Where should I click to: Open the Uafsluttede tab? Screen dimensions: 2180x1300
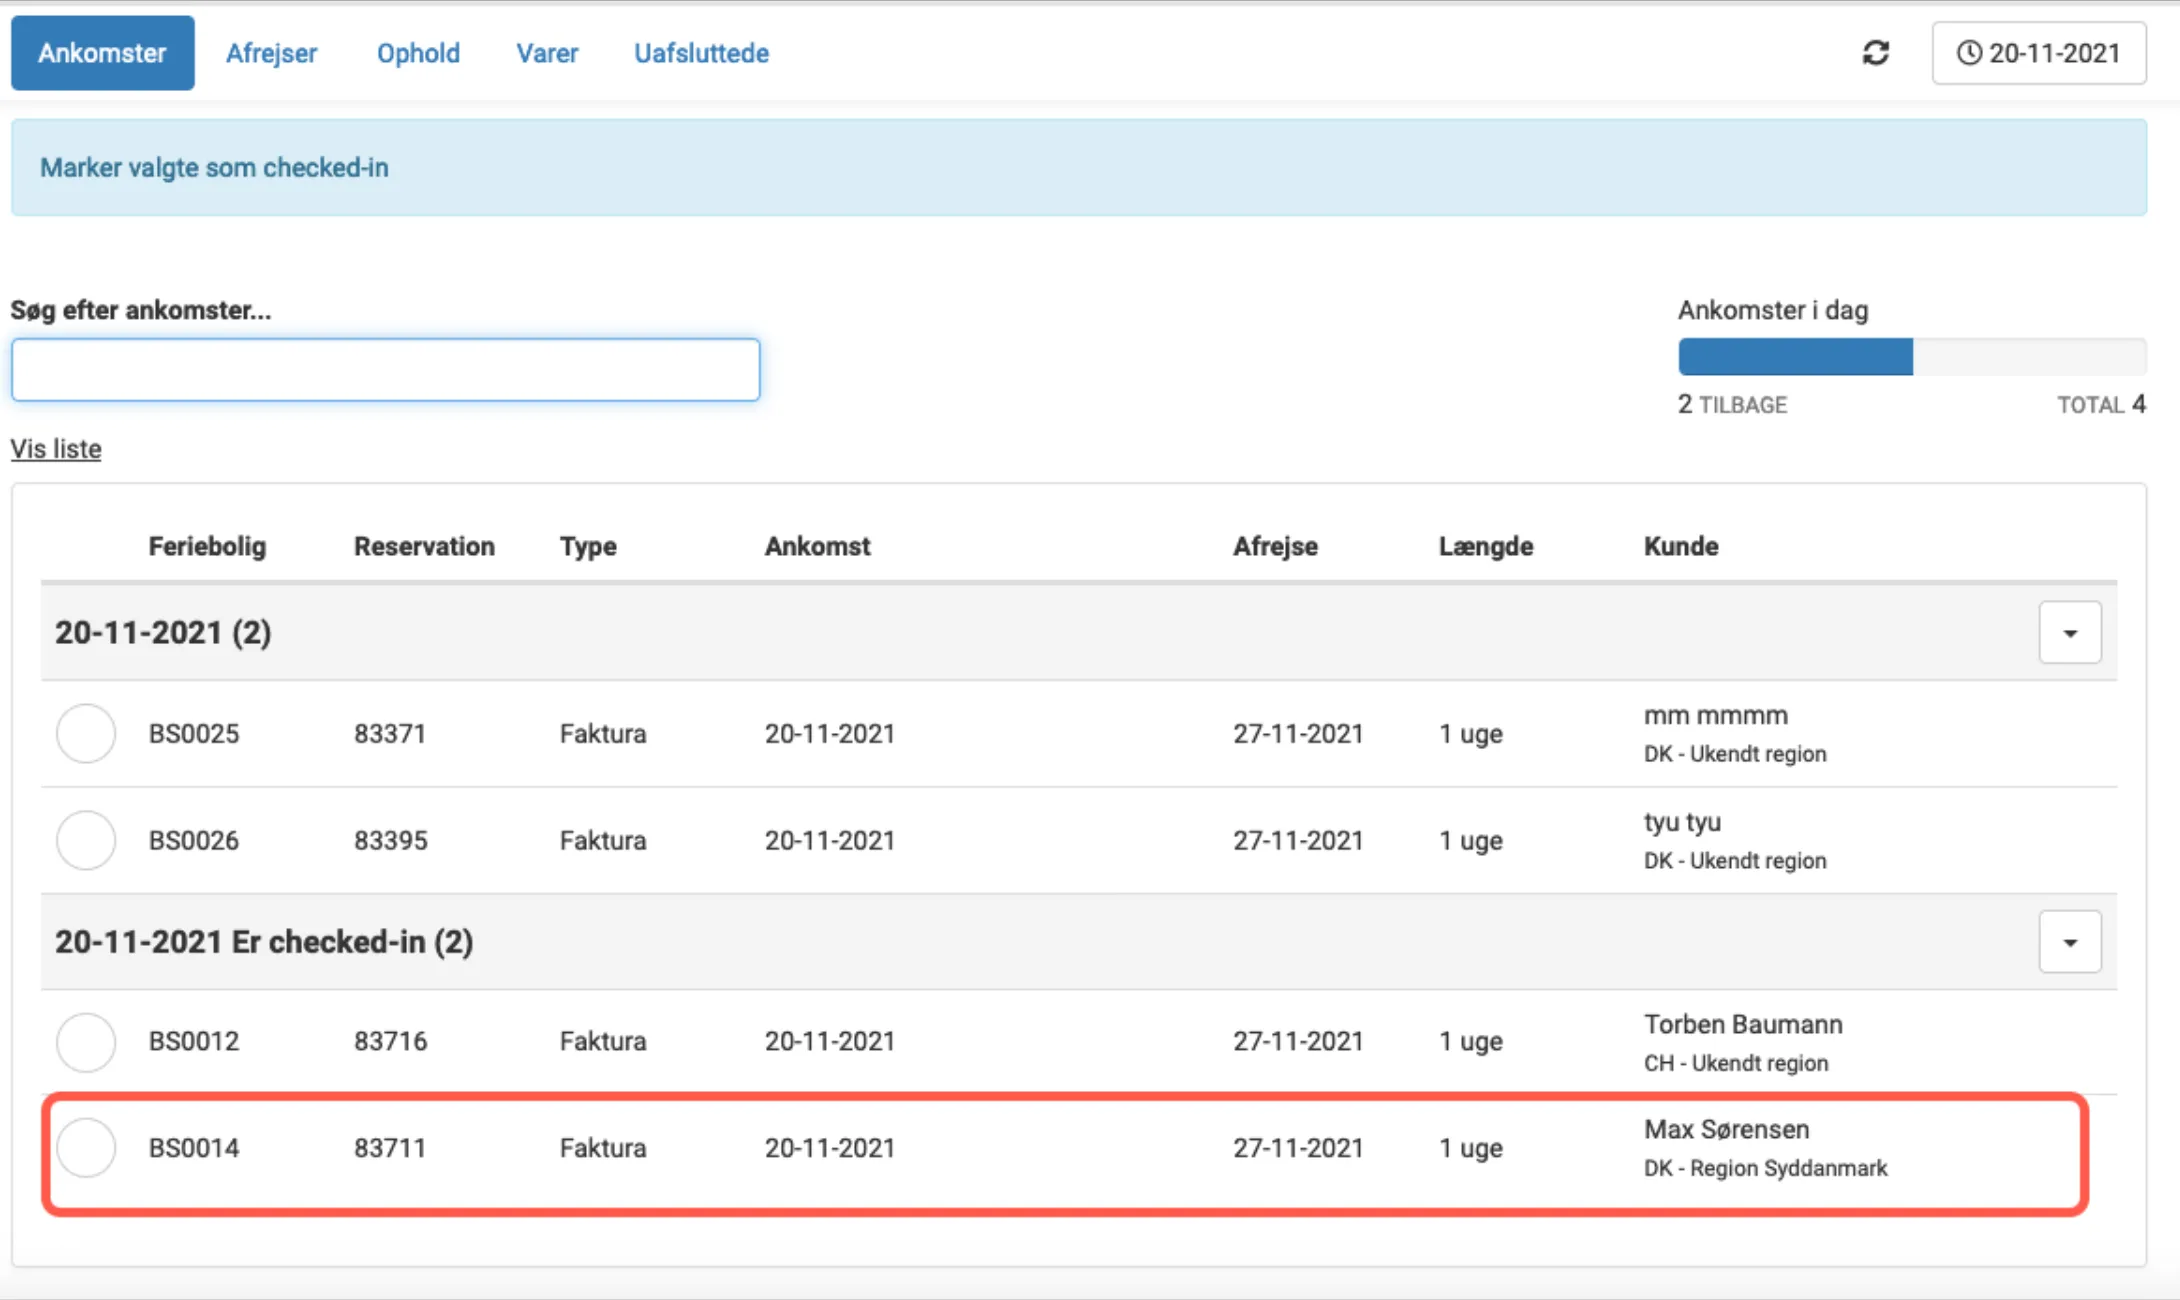[x=701, y=53]
